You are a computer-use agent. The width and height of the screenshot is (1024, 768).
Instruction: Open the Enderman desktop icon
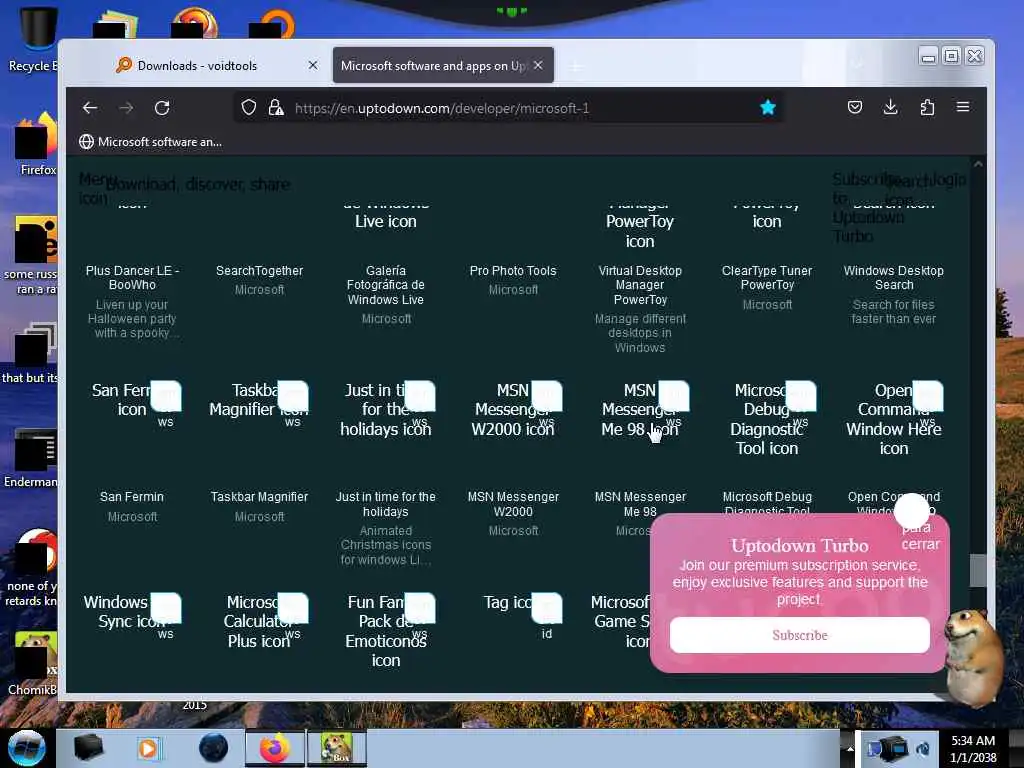(x=31, y=458)
